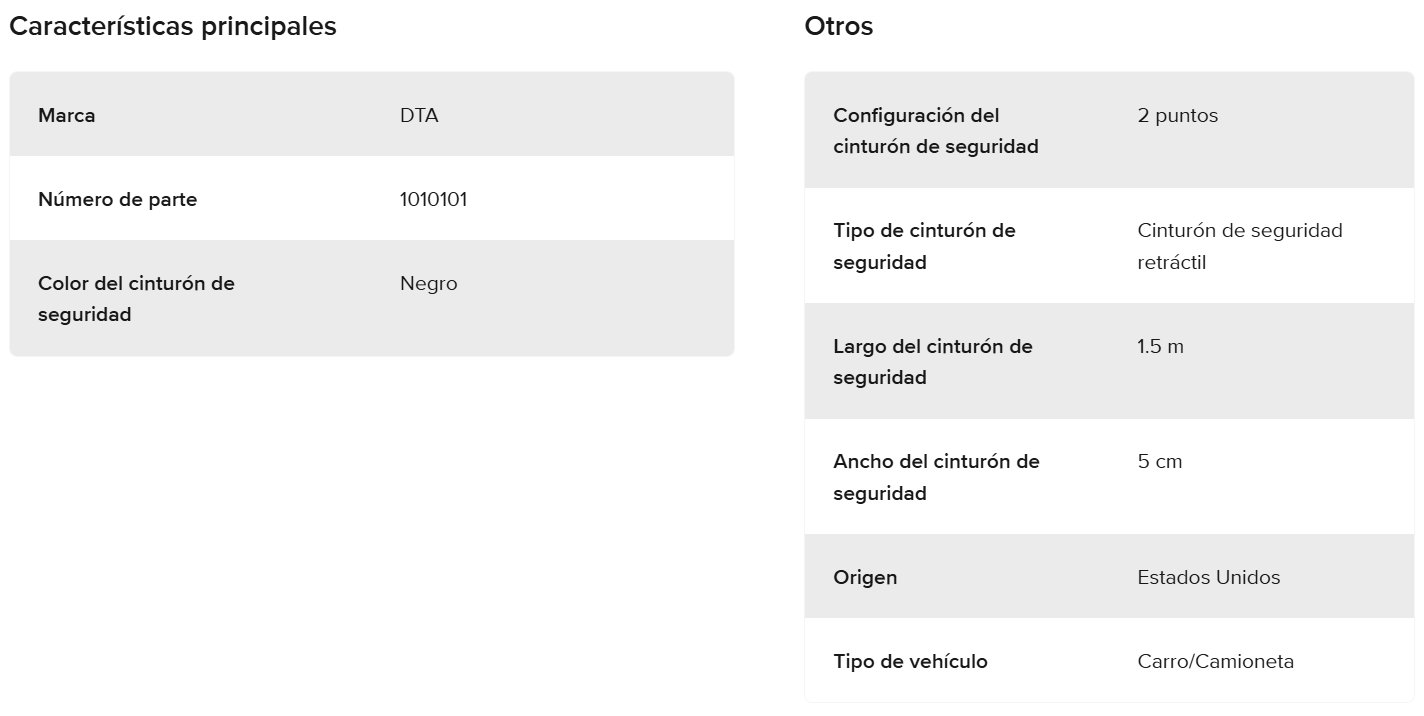Click the "Origen" row label
The height and width of the screenshot is (716, 1424).
[x=865, y=577]
